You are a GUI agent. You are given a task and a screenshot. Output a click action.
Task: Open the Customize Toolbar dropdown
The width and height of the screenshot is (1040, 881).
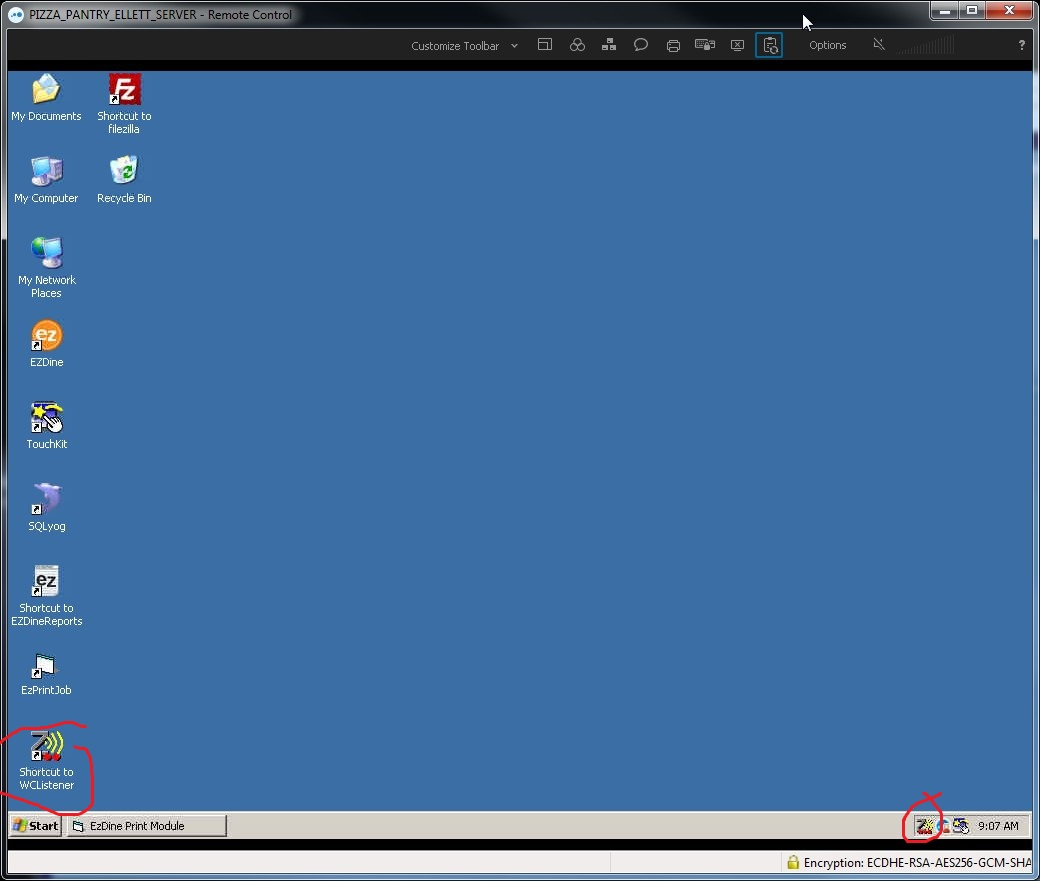pos(464,46)
